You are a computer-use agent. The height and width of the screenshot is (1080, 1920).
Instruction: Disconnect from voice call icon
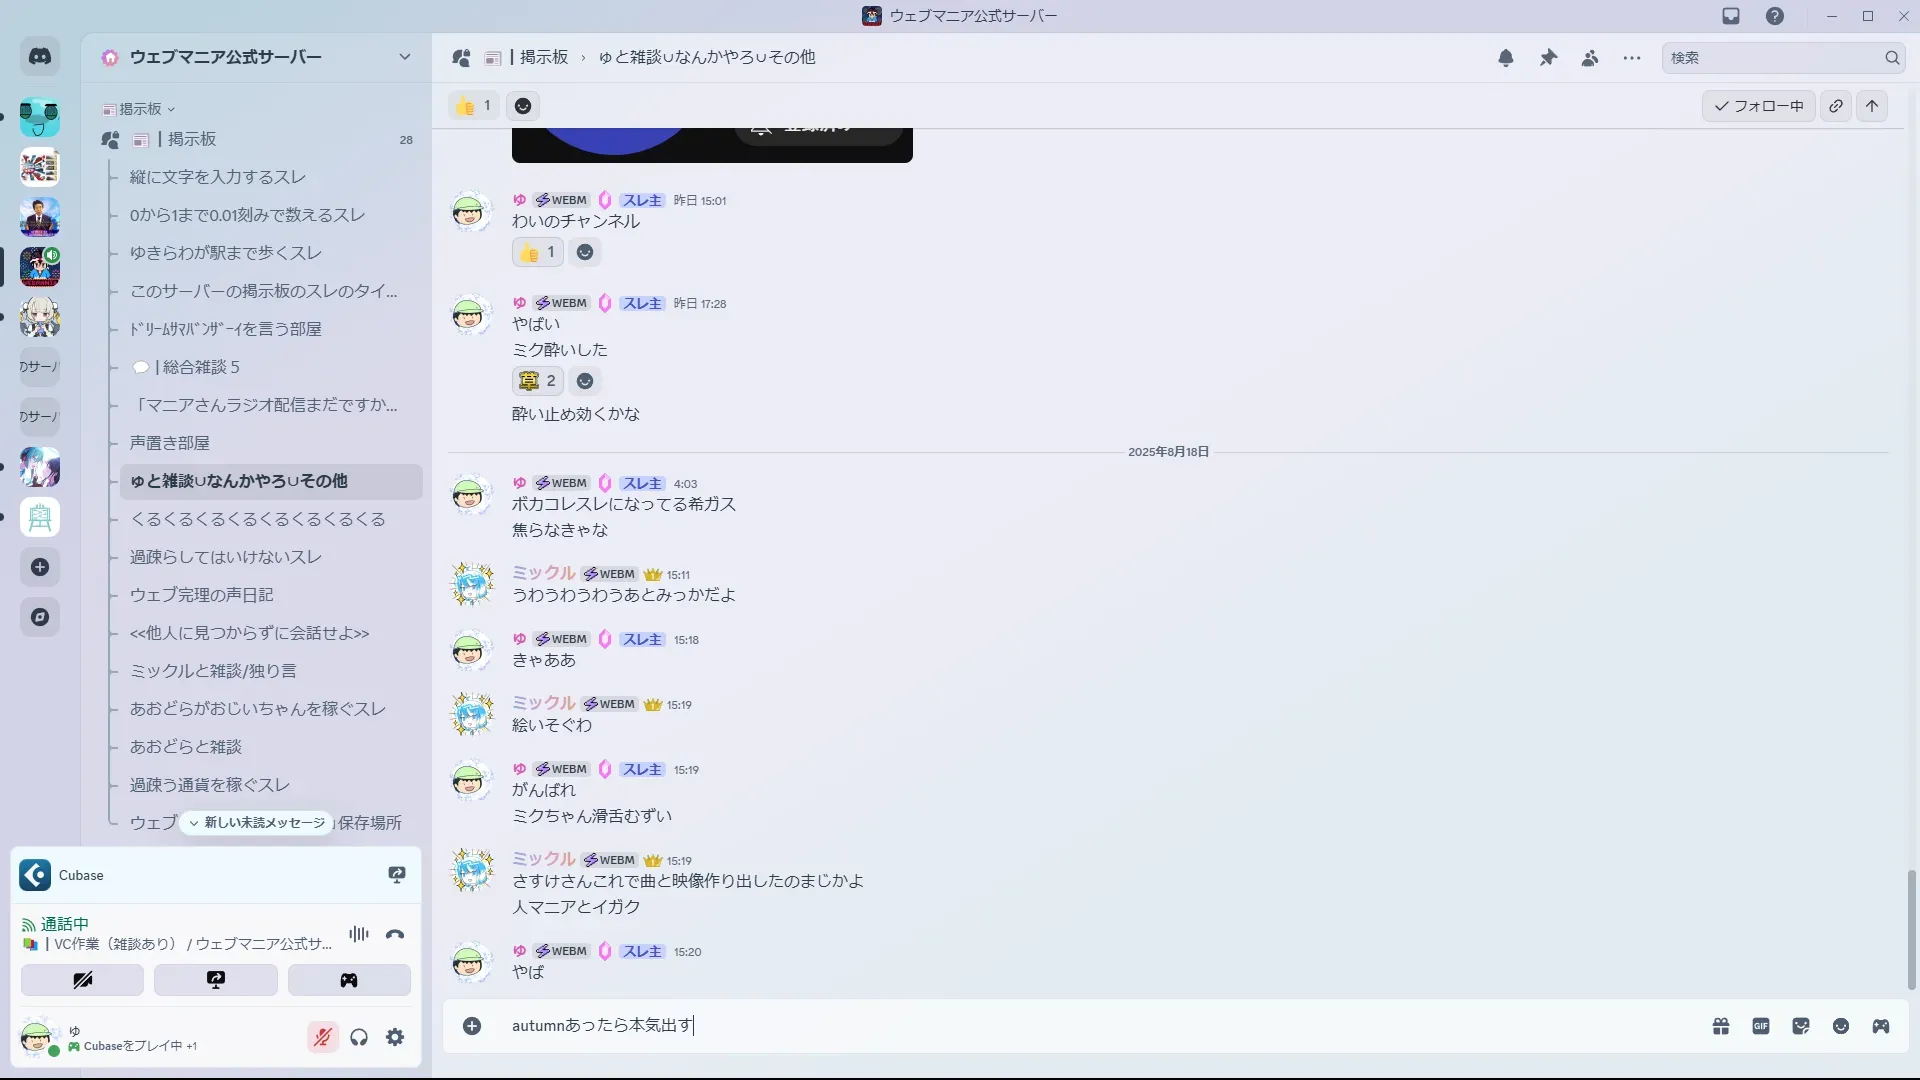pos(395,934)
